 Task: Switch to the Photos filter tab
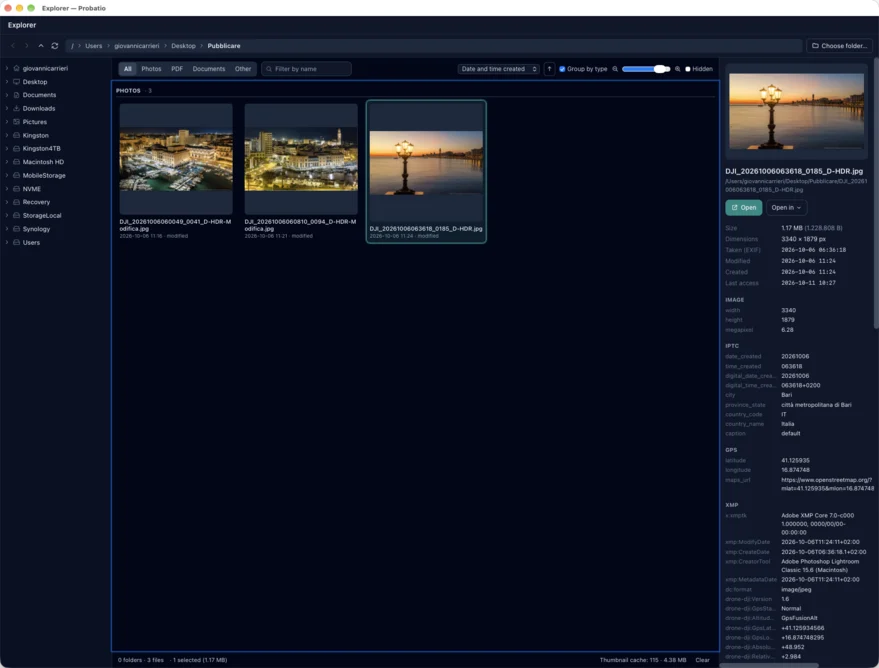pos(151,69)
